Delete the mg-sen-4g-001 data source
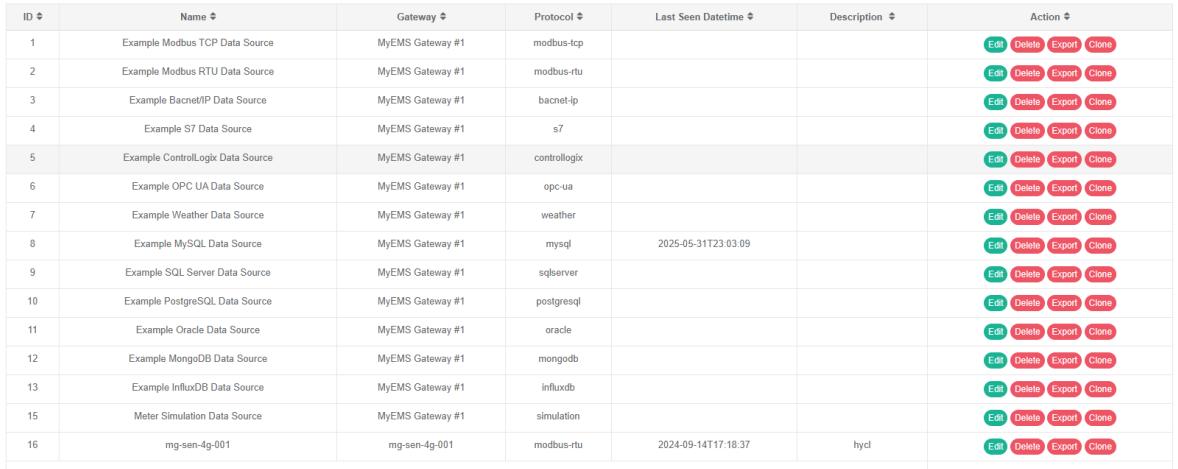This screenshot has width=1178, height=469. pos(1025,444)
